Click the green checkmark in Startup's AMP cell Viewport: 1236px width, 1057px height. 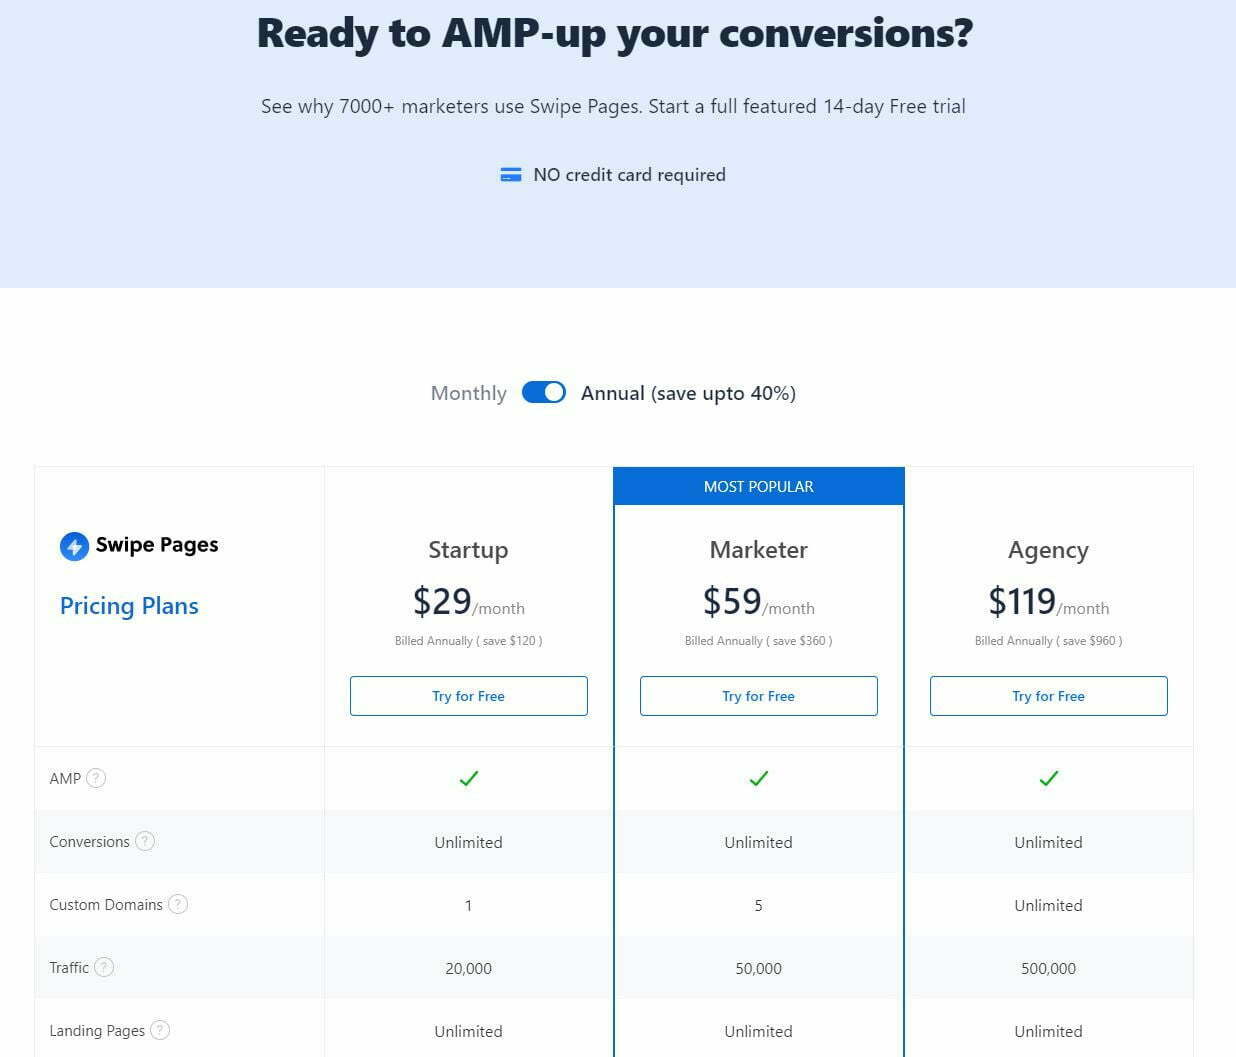point(468,779)
